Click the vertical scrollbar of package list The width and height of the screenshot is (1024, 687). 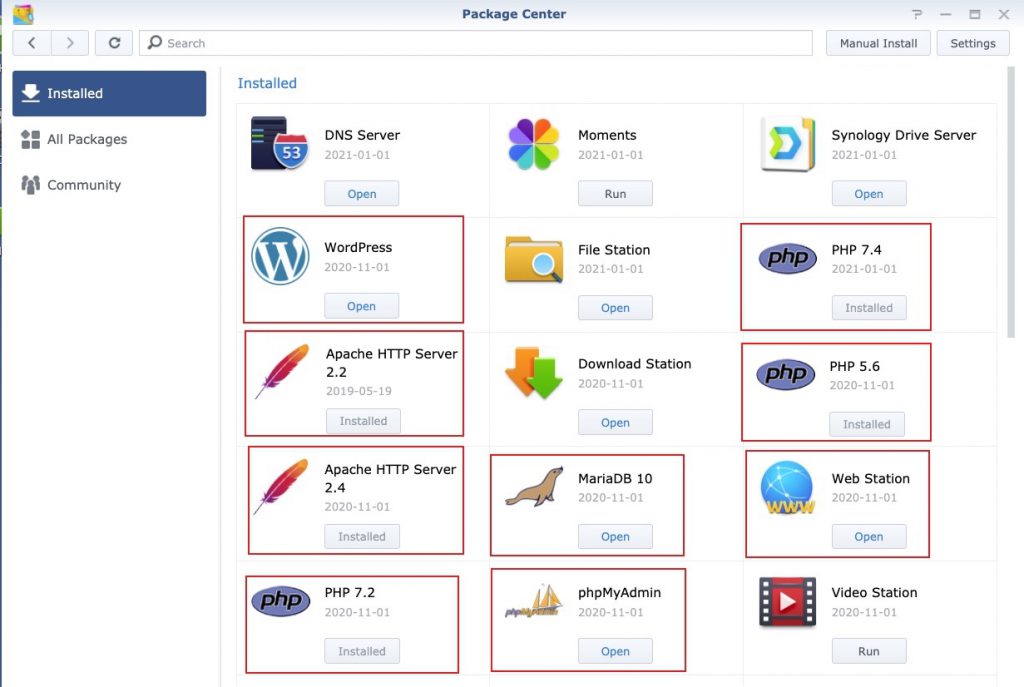pyautogui.click(x=1011, y=202)
